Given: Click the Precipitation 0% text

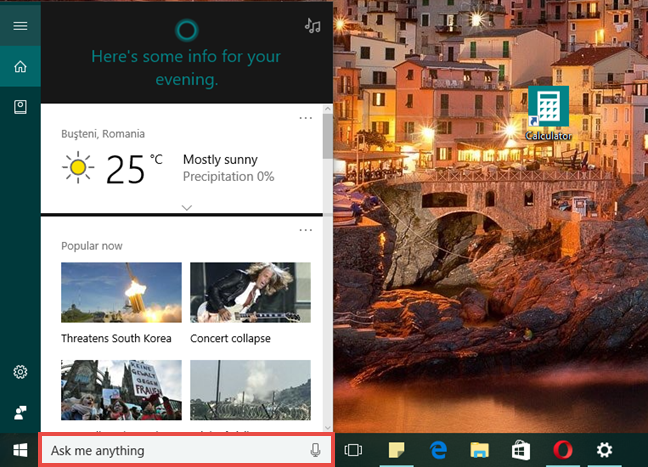Looking at the screenshot, I should [x=229, y=176].
